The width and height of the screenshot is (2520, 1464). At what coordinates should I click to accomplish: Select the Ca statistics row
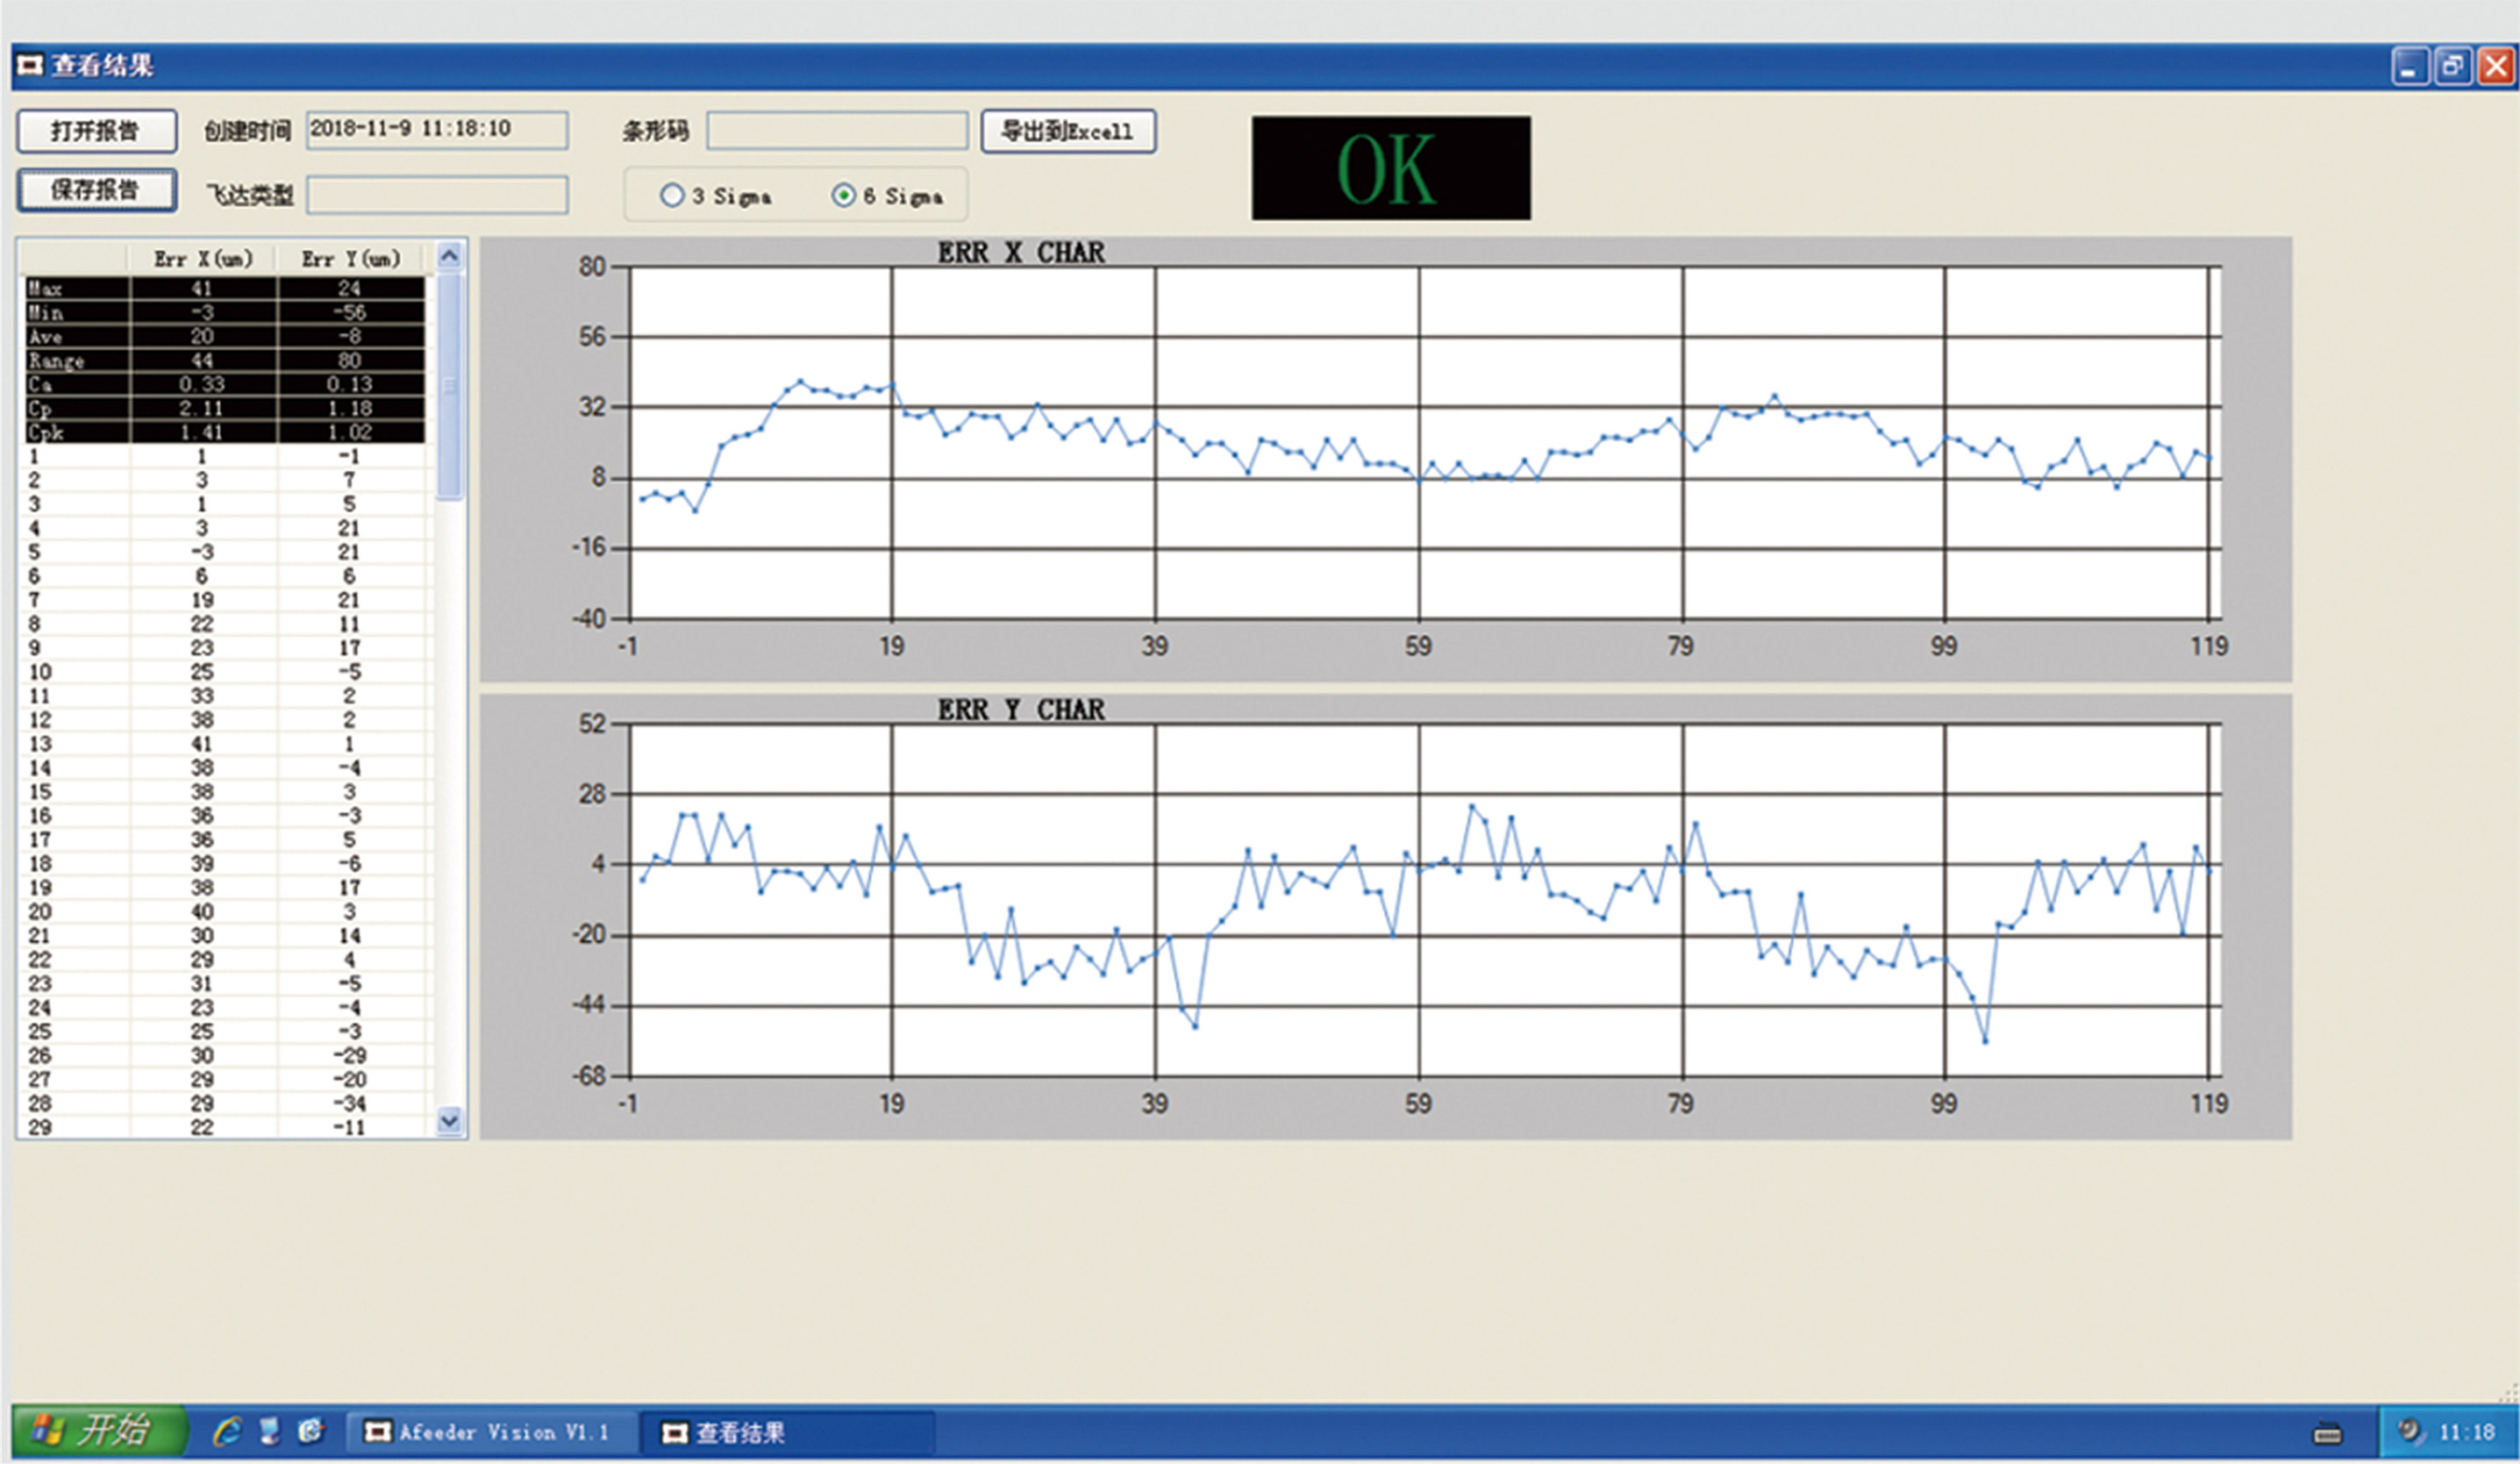pos(225,384)
